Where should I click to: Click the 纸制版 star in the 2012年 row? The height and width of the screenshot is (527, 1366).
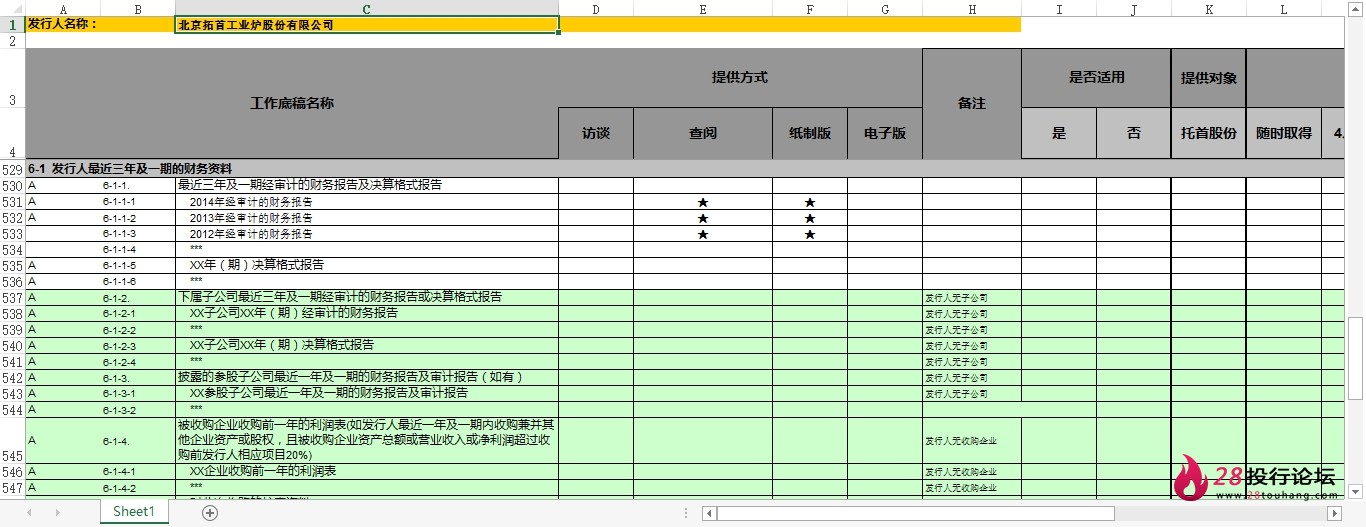810,234
